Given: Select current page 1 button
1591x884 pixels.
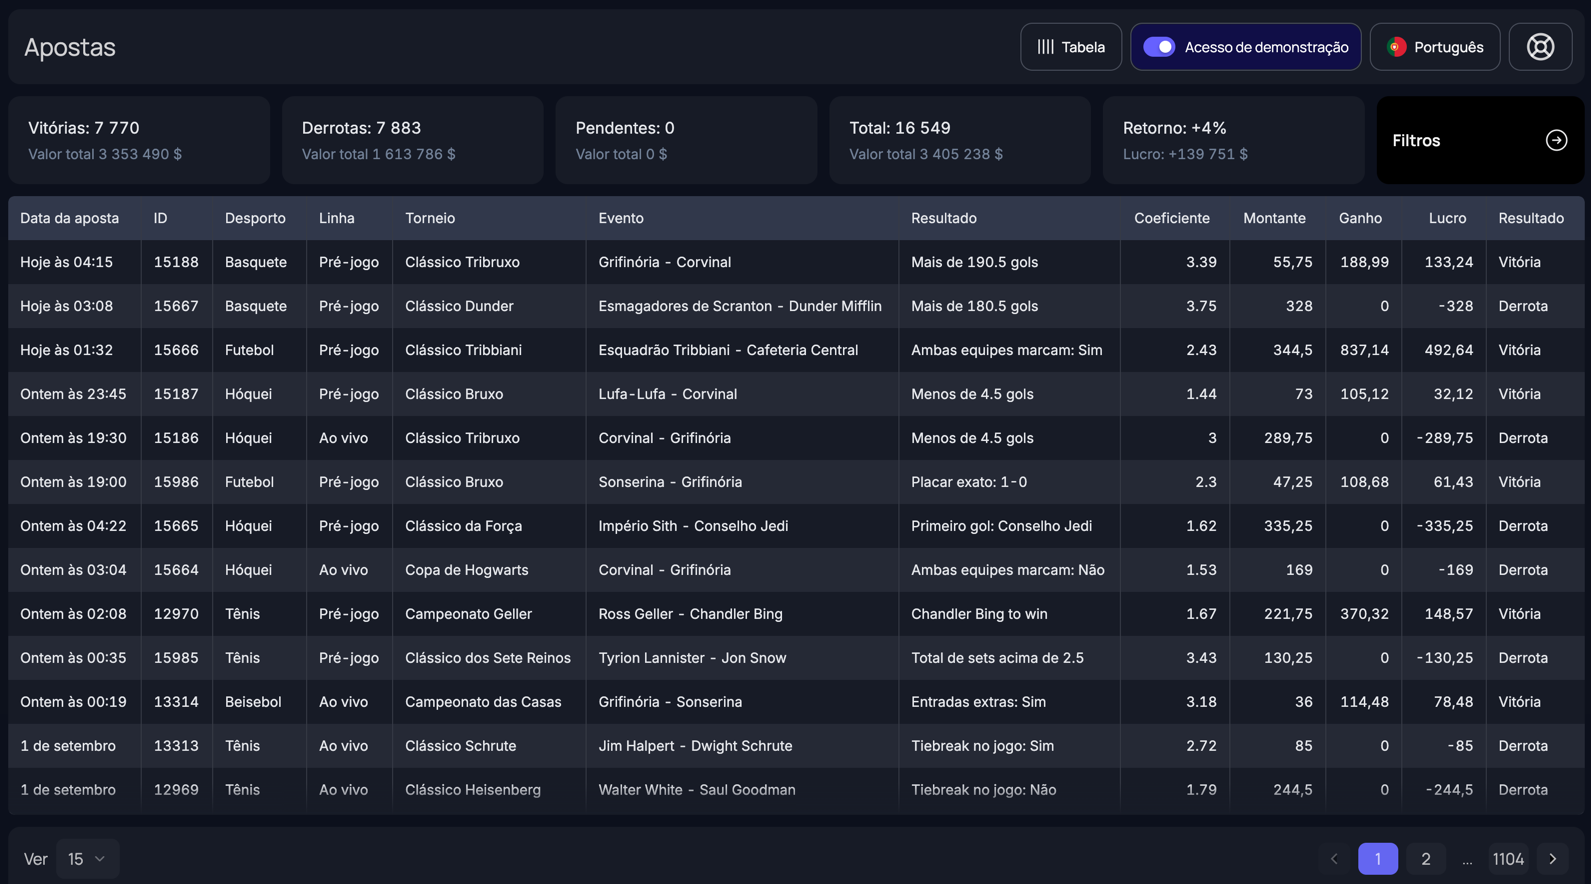Looking at the screenshot, I should coord(1377,859).
